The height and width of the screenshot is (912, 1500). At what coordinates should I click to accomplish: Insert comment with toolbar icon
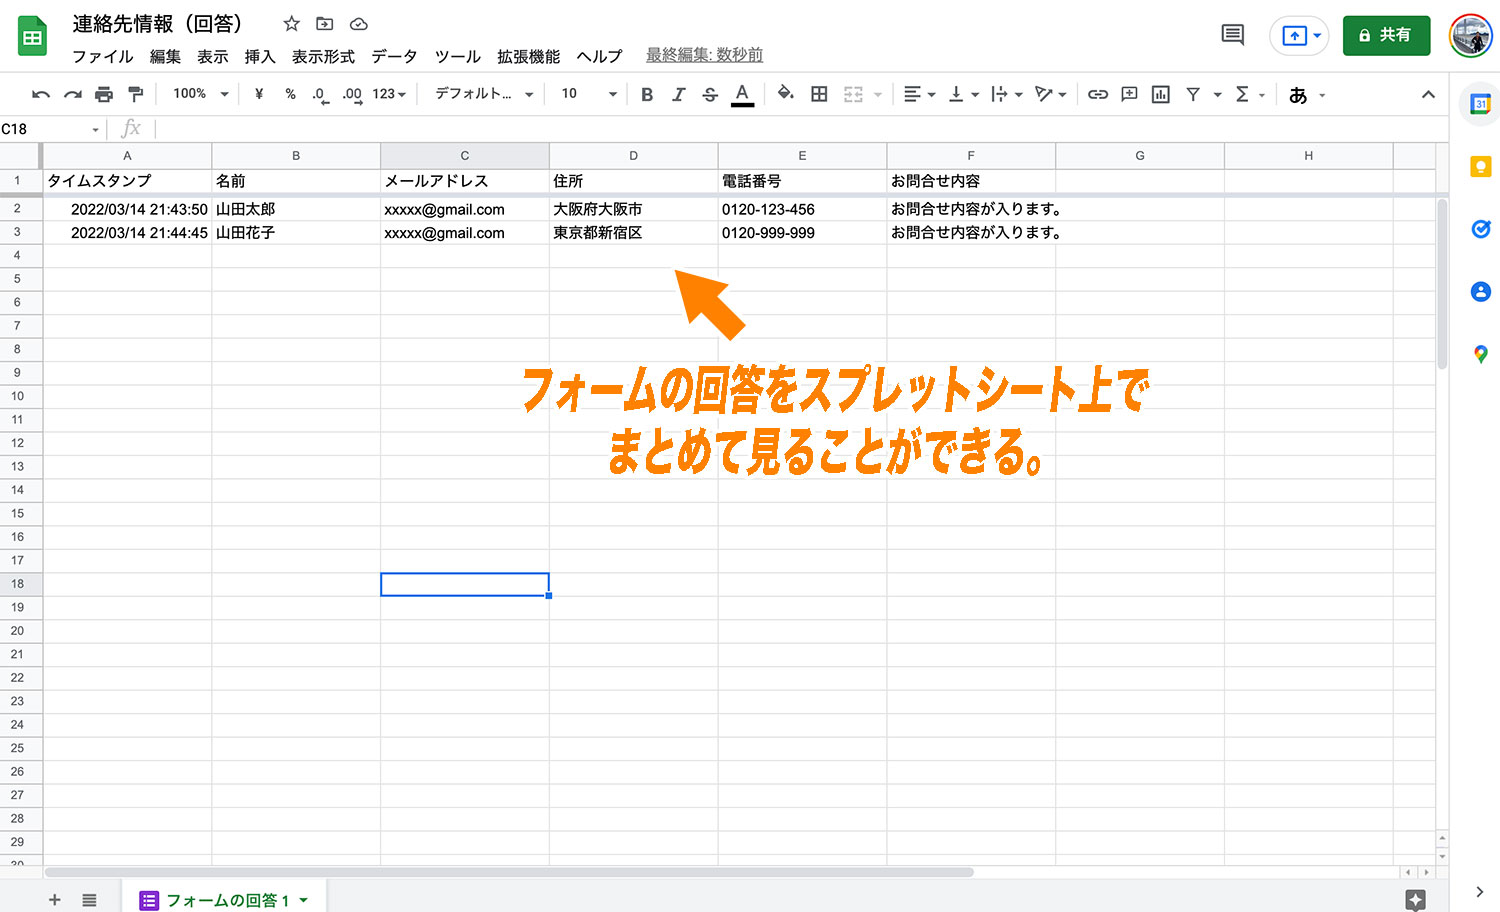[1129, 94]
